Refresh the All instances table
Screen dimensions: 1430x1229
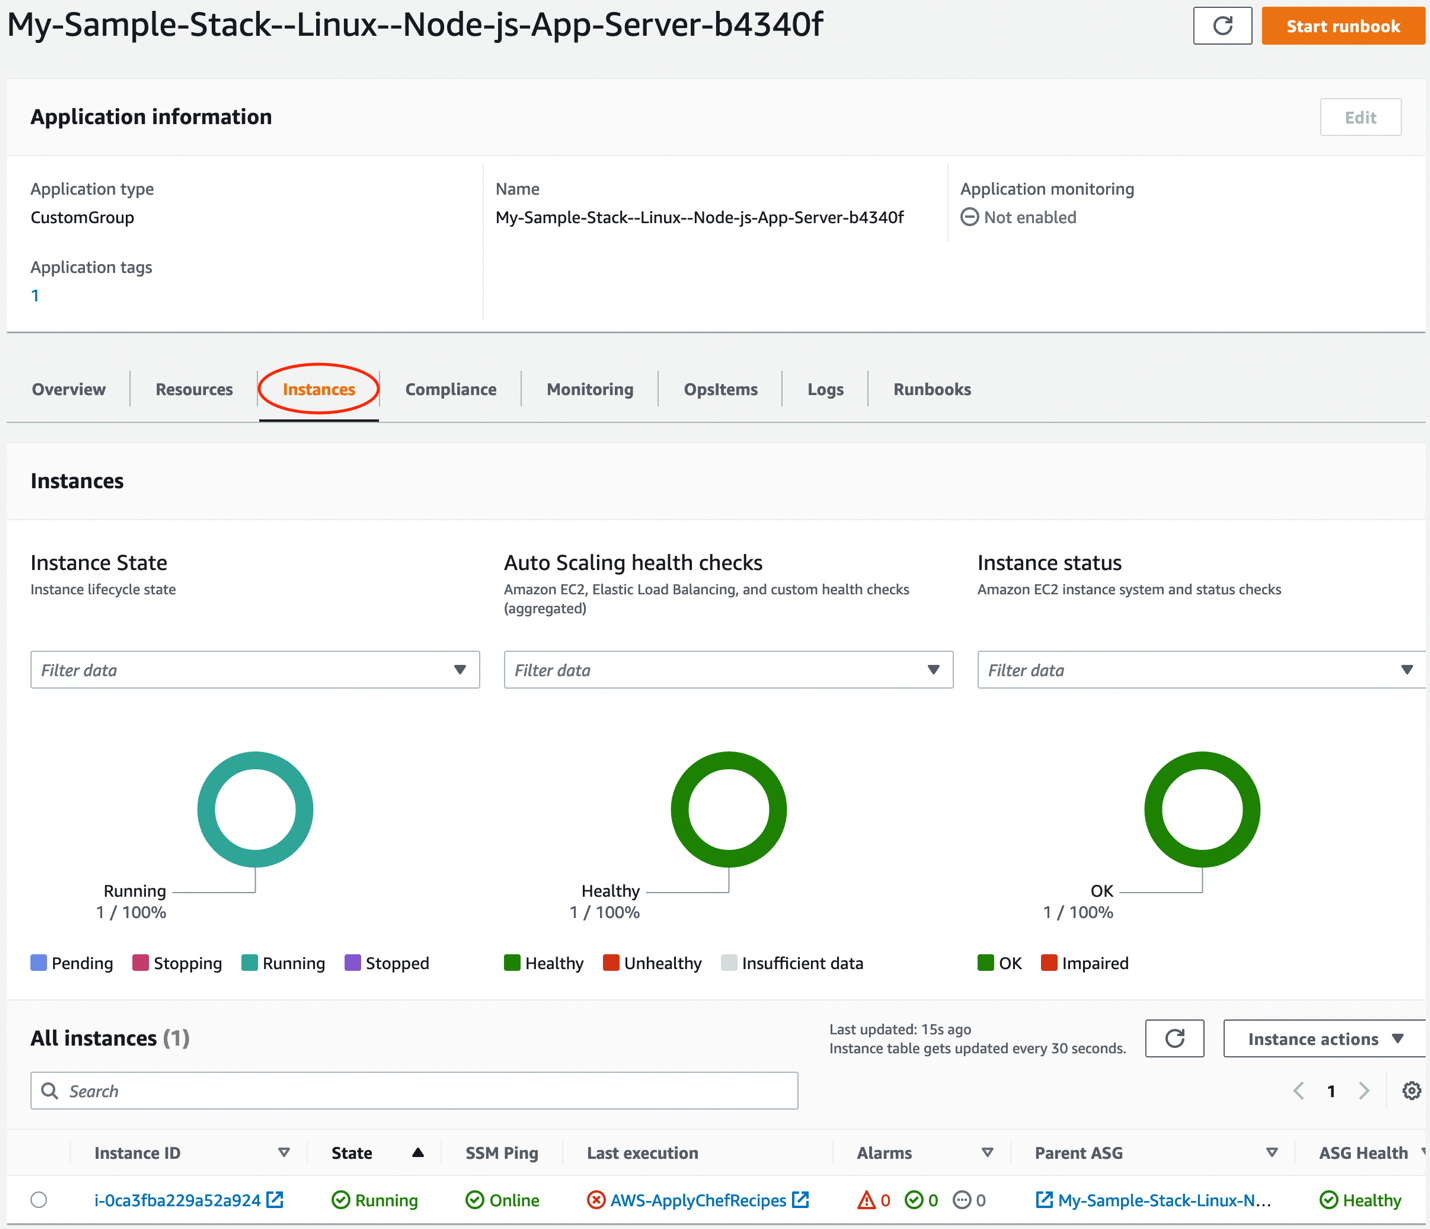1174,1038
